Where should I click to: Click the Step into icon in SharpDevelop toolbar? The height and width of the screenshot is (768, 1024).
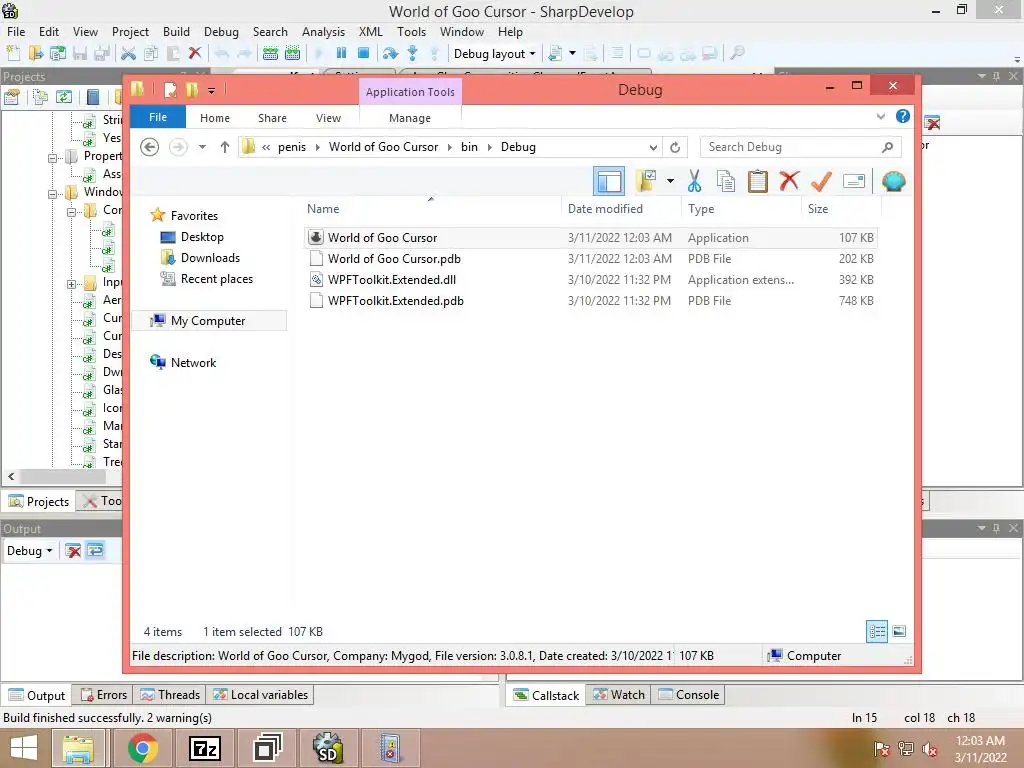(x=413, y=54)
